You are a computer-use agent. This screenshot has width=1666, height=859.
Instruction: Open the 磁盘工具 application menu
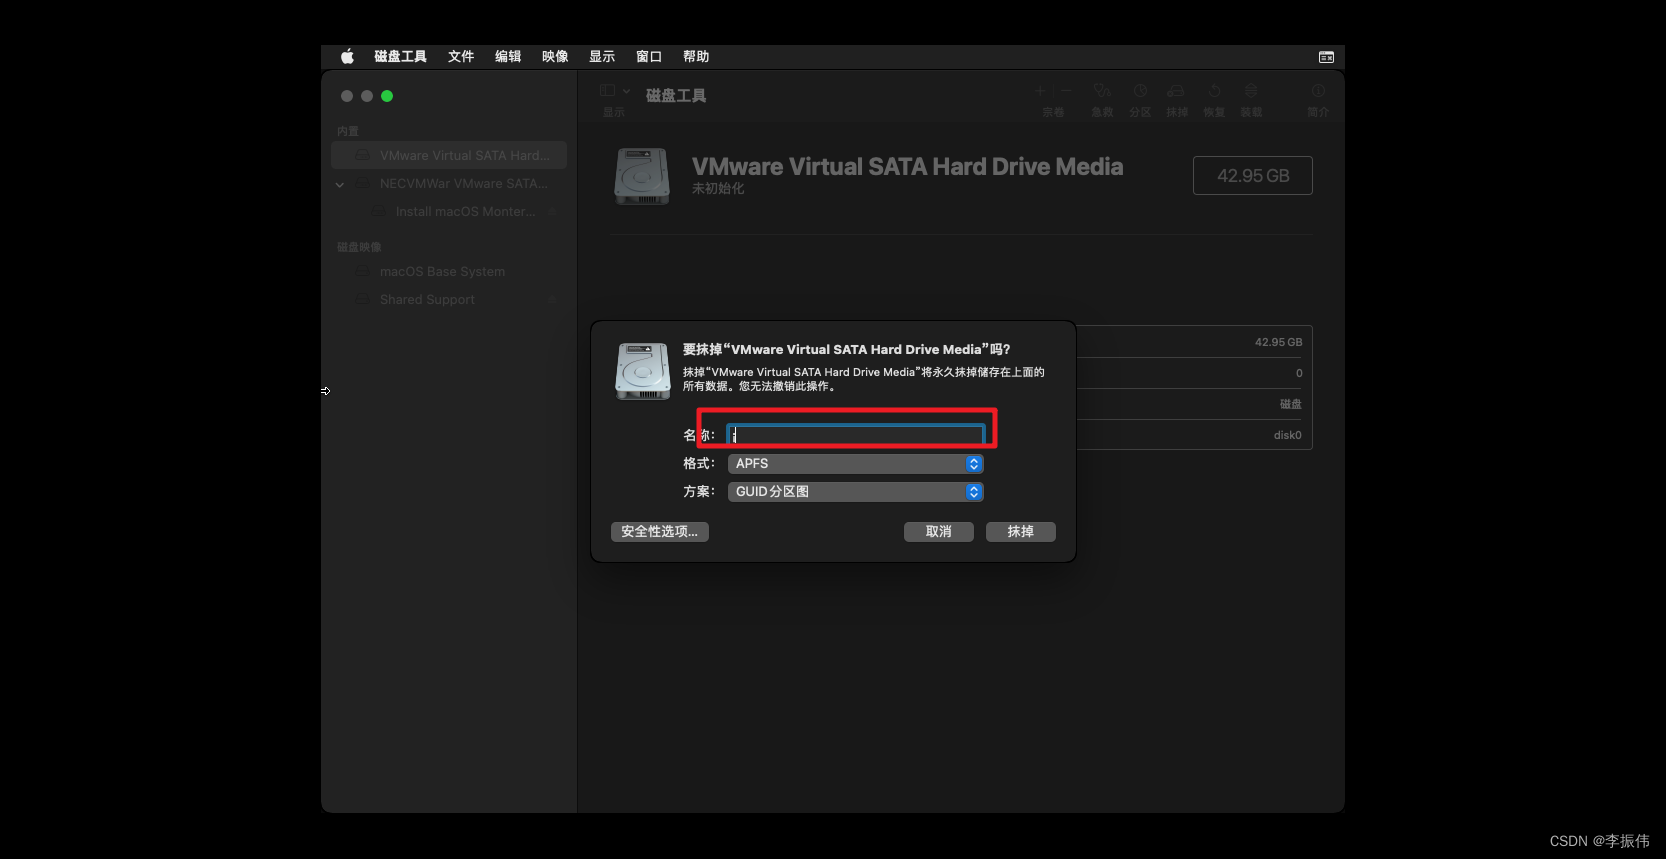click(400, 57)
